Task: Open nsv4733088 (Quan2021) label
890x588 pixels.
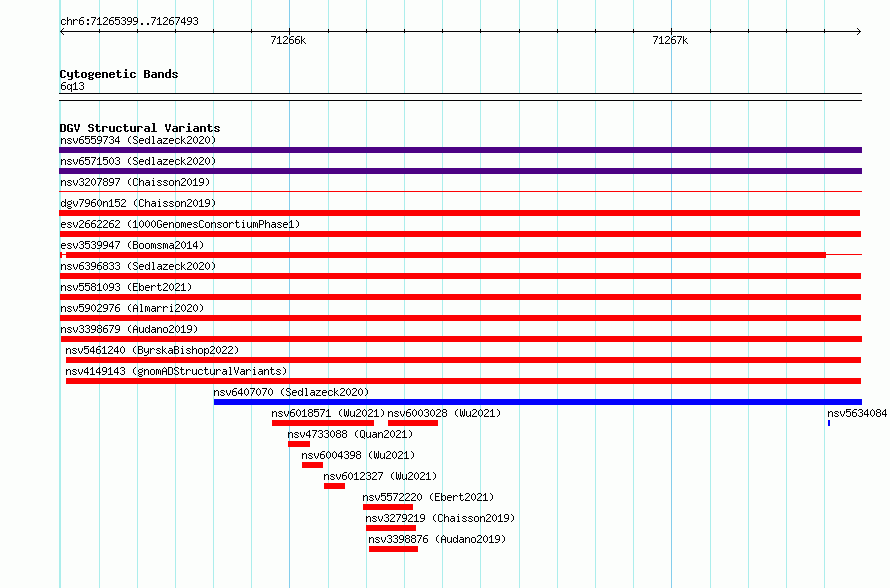Action: pos(350,434)
